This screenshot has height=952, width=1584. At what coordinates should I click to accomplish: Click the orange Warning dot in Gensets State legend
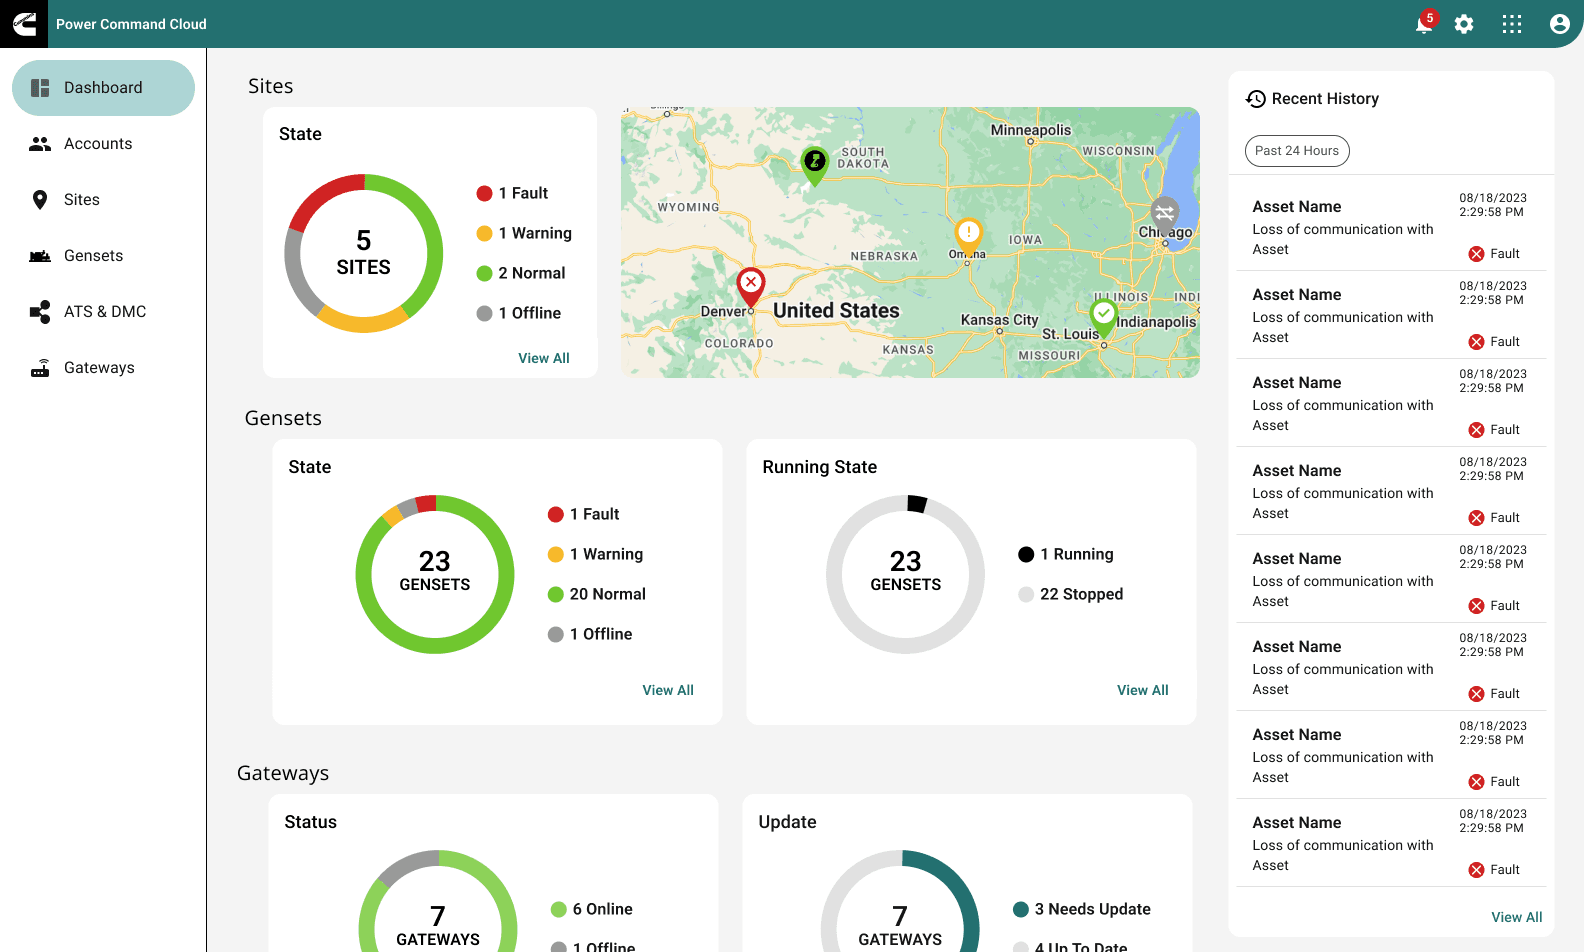tap(556, 555)
